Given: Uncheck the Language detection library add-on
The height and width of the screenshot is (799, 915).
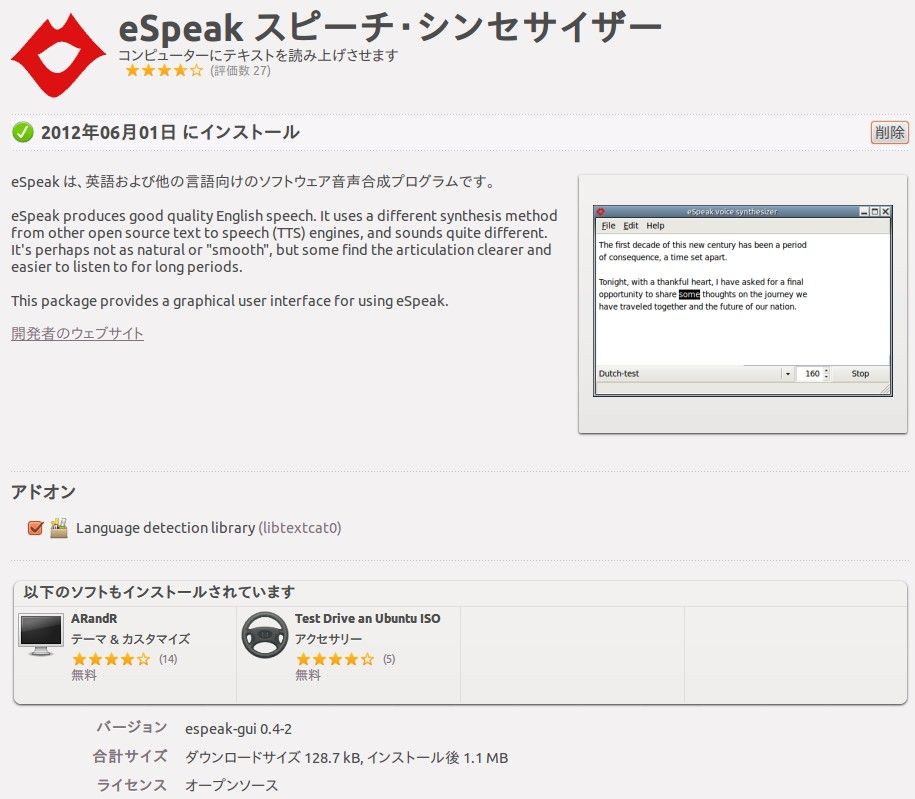Looking at the screenshot, I should coord(35,528).
